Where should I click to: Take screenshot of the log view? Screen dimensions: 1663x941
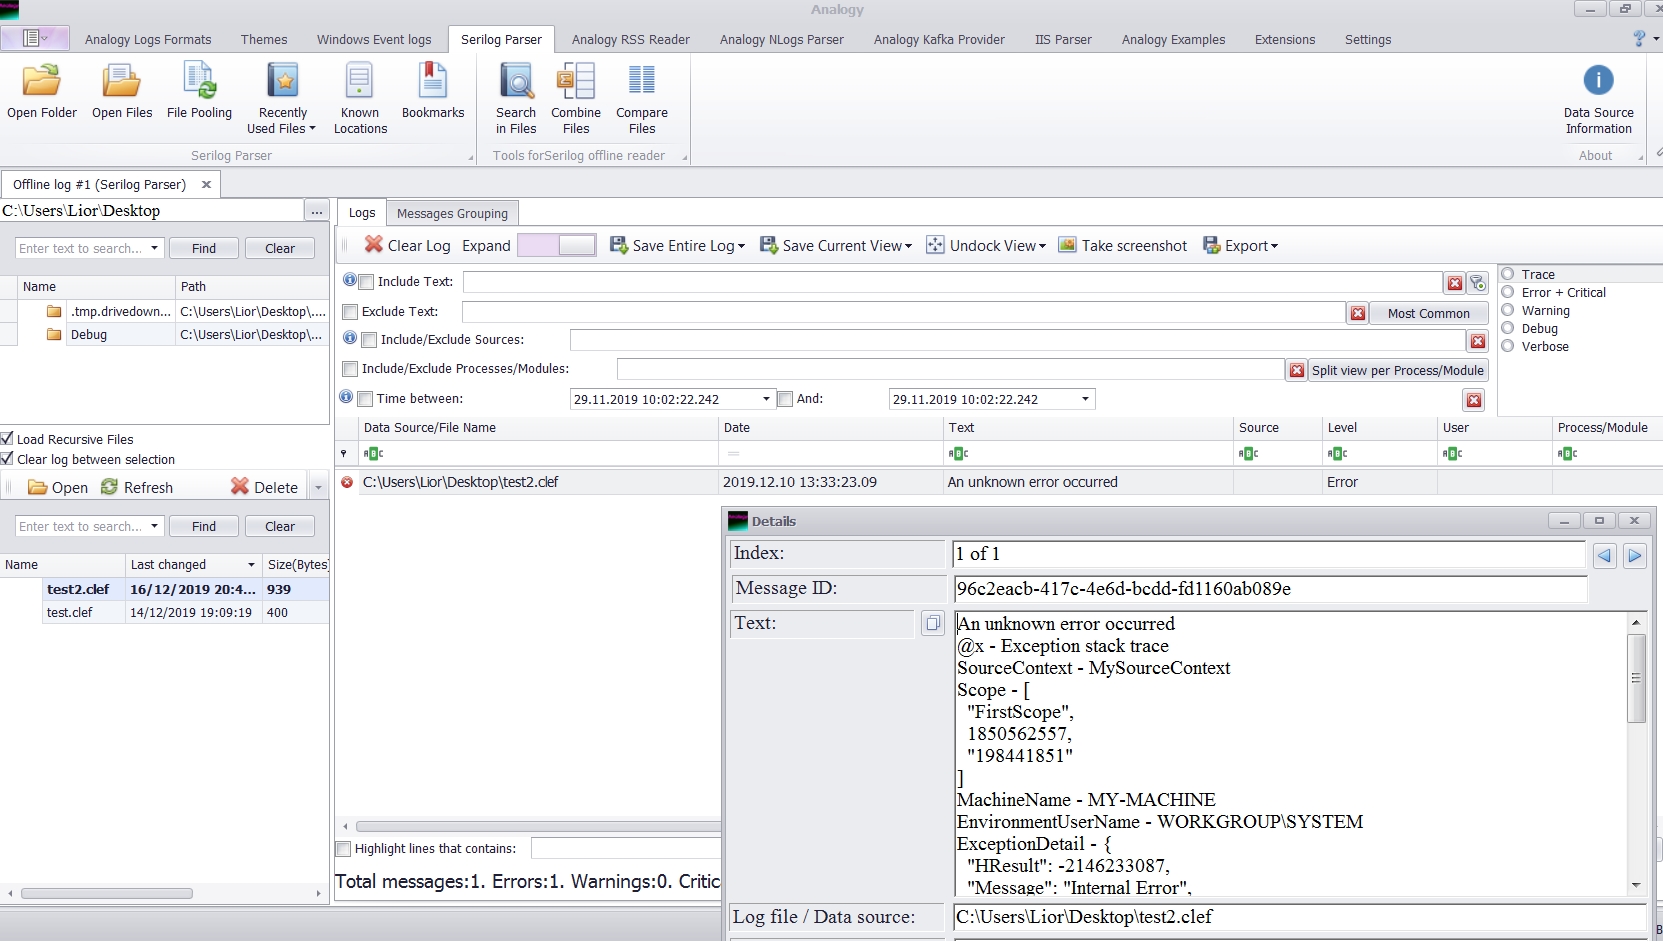1123,245
